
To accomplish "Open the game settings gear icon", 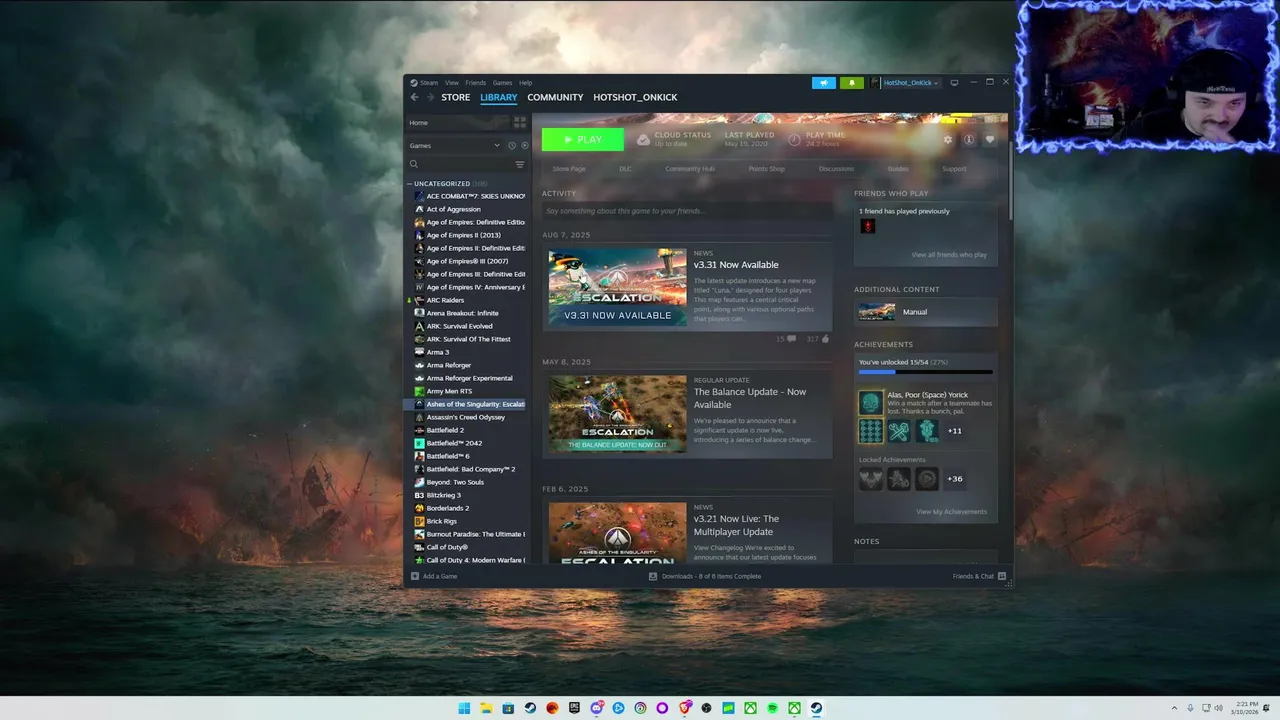I will point(948,139).
